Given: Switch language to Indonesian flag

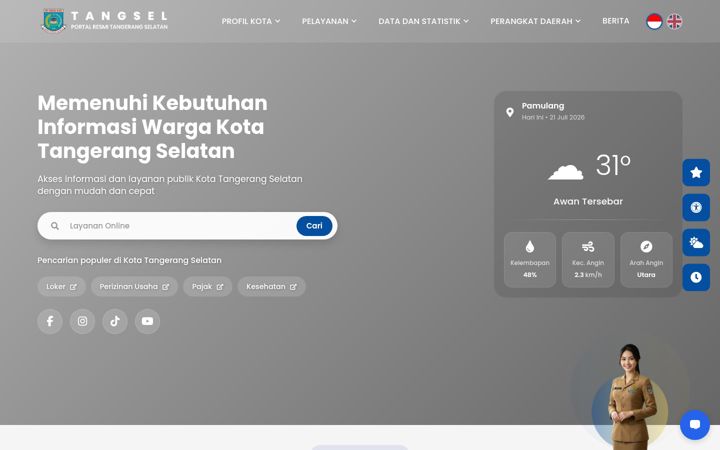Looking at the screenshot, I should click(654, 21).
